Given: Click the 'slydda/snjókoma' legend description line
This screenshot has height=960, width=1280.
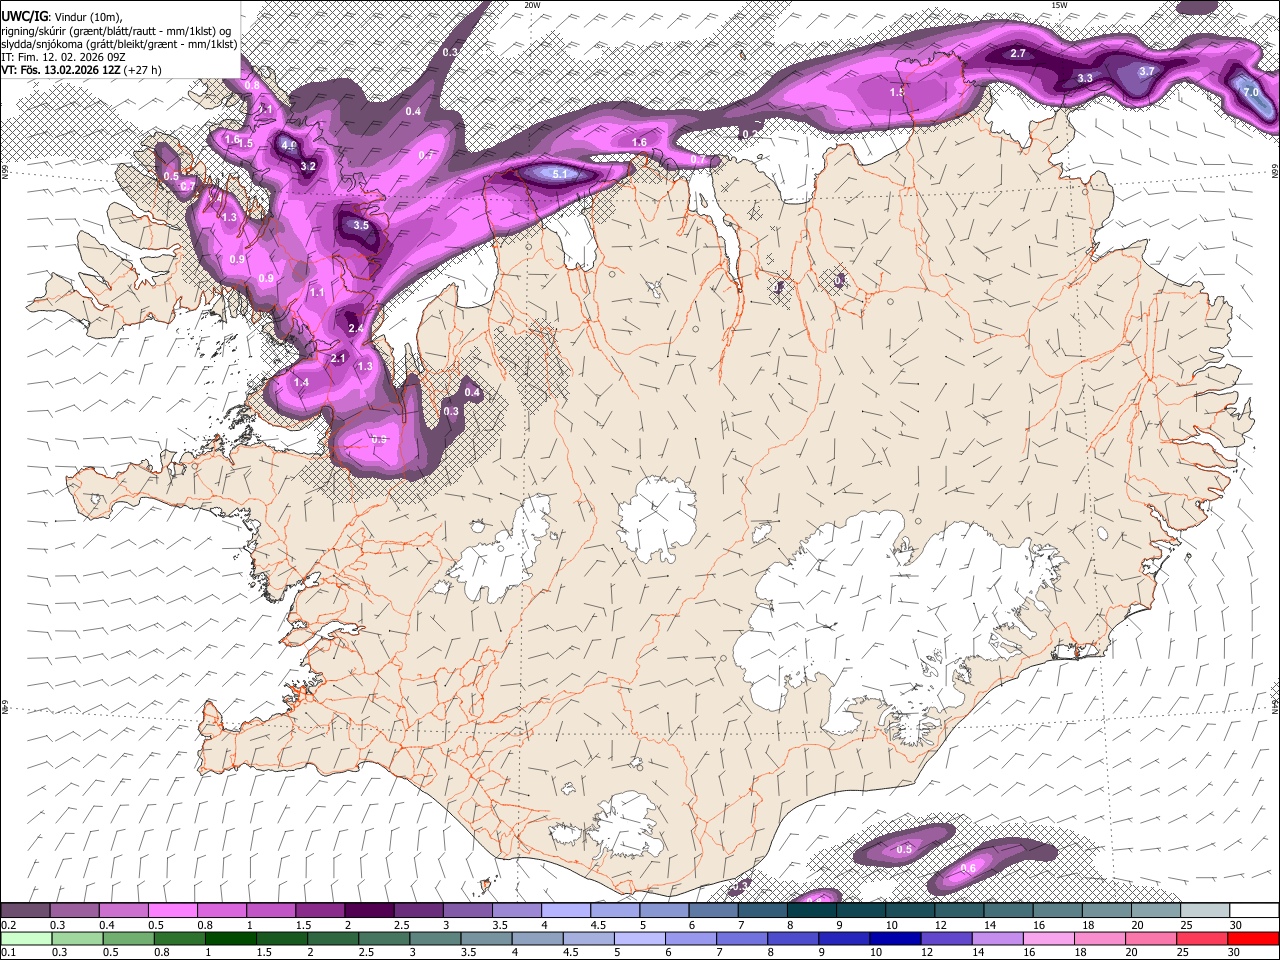Looking at the screenshot, I should [119, 44].
